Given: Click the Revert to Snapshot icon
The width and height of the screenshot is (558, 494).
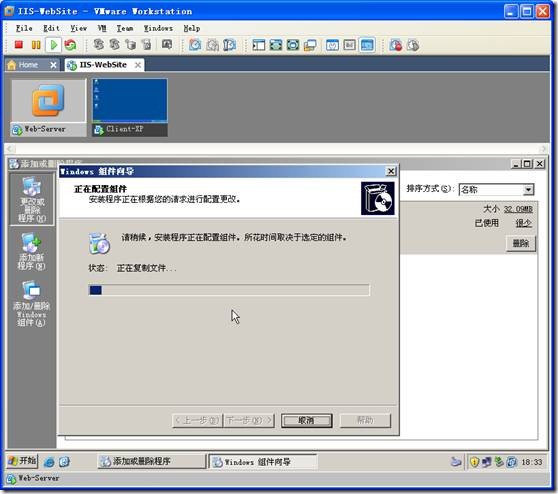Looking at the screenshot, I should coord(212,45).
